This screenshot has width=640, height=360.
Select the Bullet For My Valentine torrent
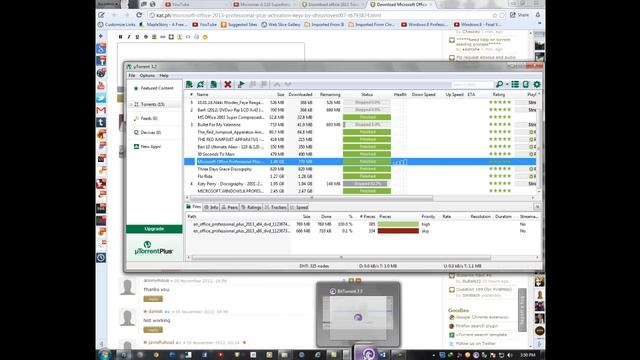click(x=360, y=125)
